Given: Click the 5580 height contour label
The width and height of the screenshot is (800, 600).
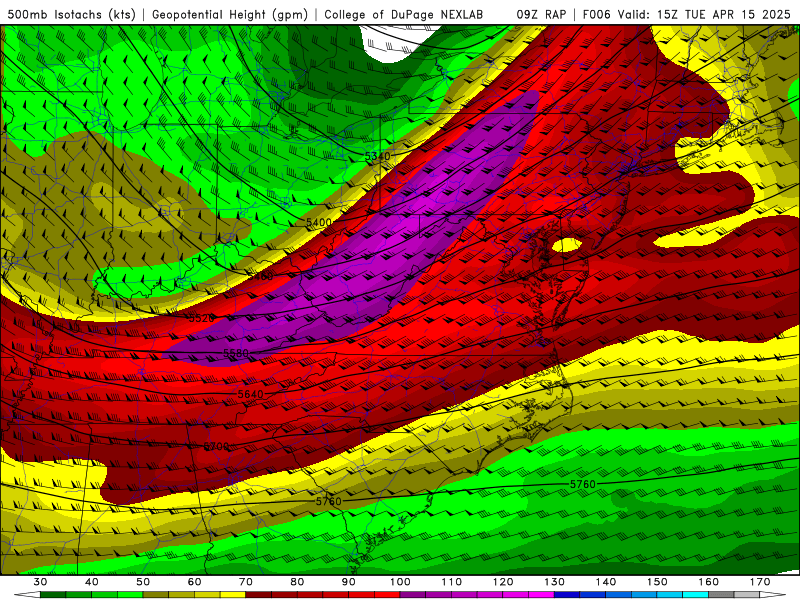Looking at the screenshot, I should pyautogui.click(x=236, y=353).
